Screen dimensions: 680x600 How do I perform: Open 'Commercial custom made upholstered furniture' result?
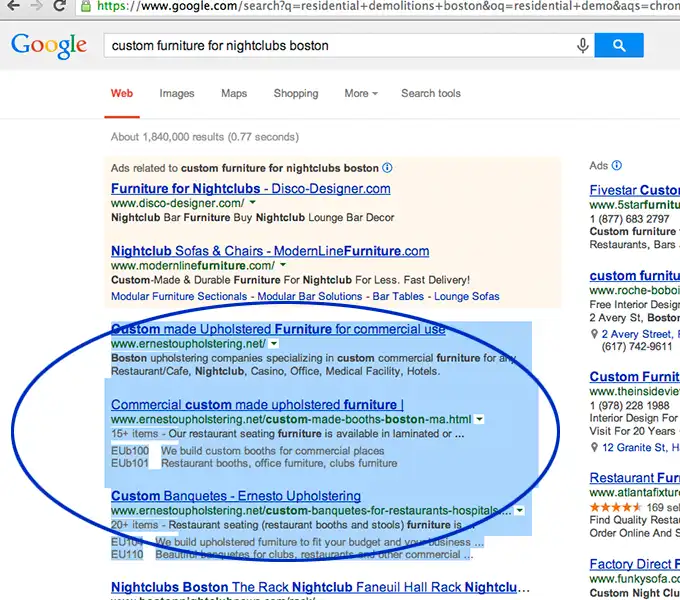(257, 404)
